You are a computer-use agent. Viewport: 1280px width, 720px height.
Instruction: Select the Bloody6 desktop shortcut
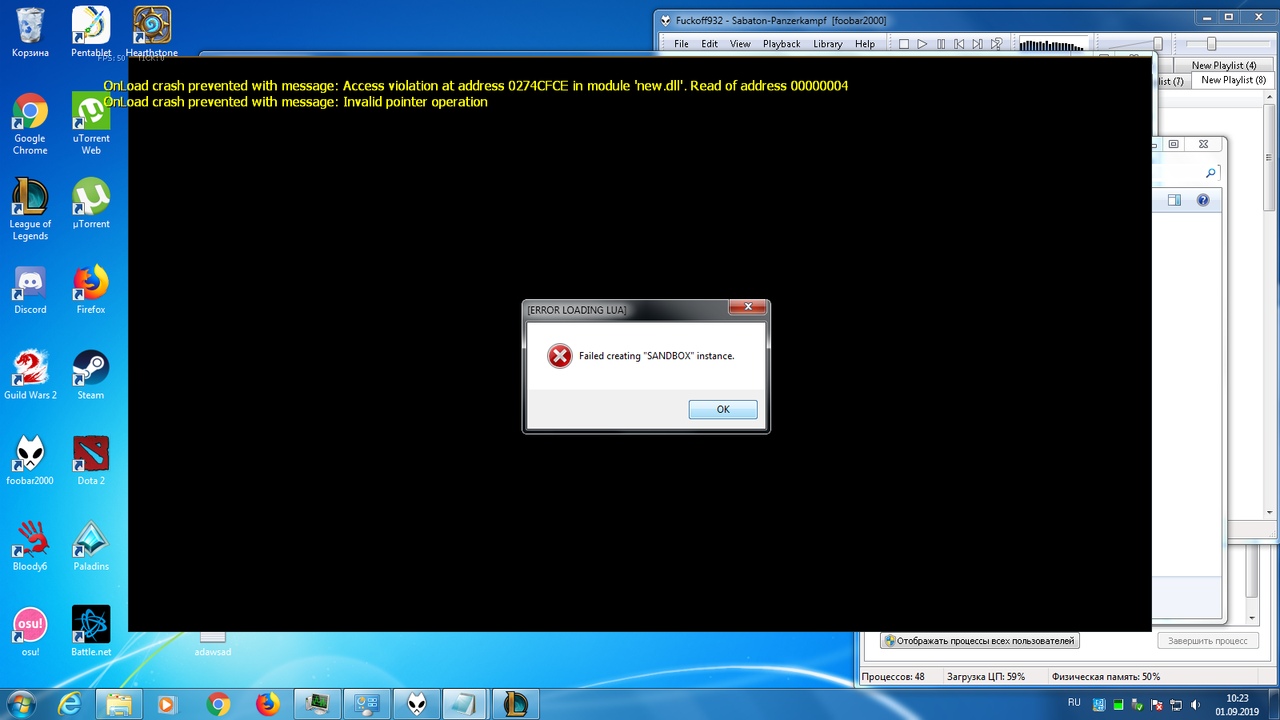tap(30, 545)
